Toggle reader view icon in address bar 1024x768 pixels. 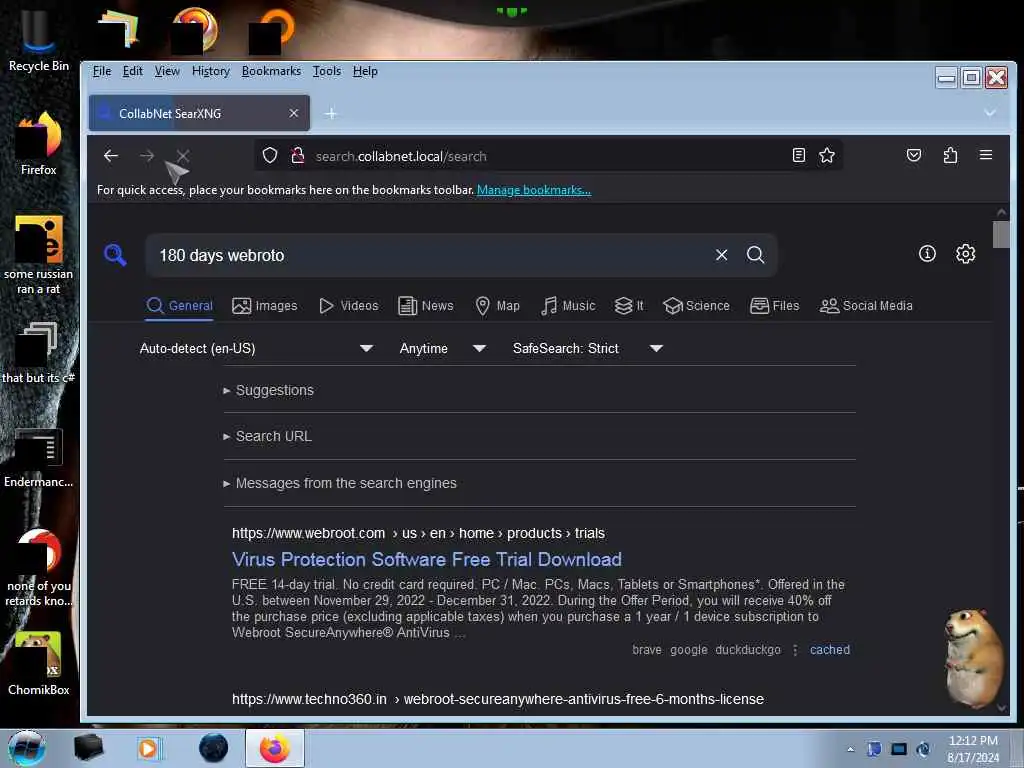(799, 155)
